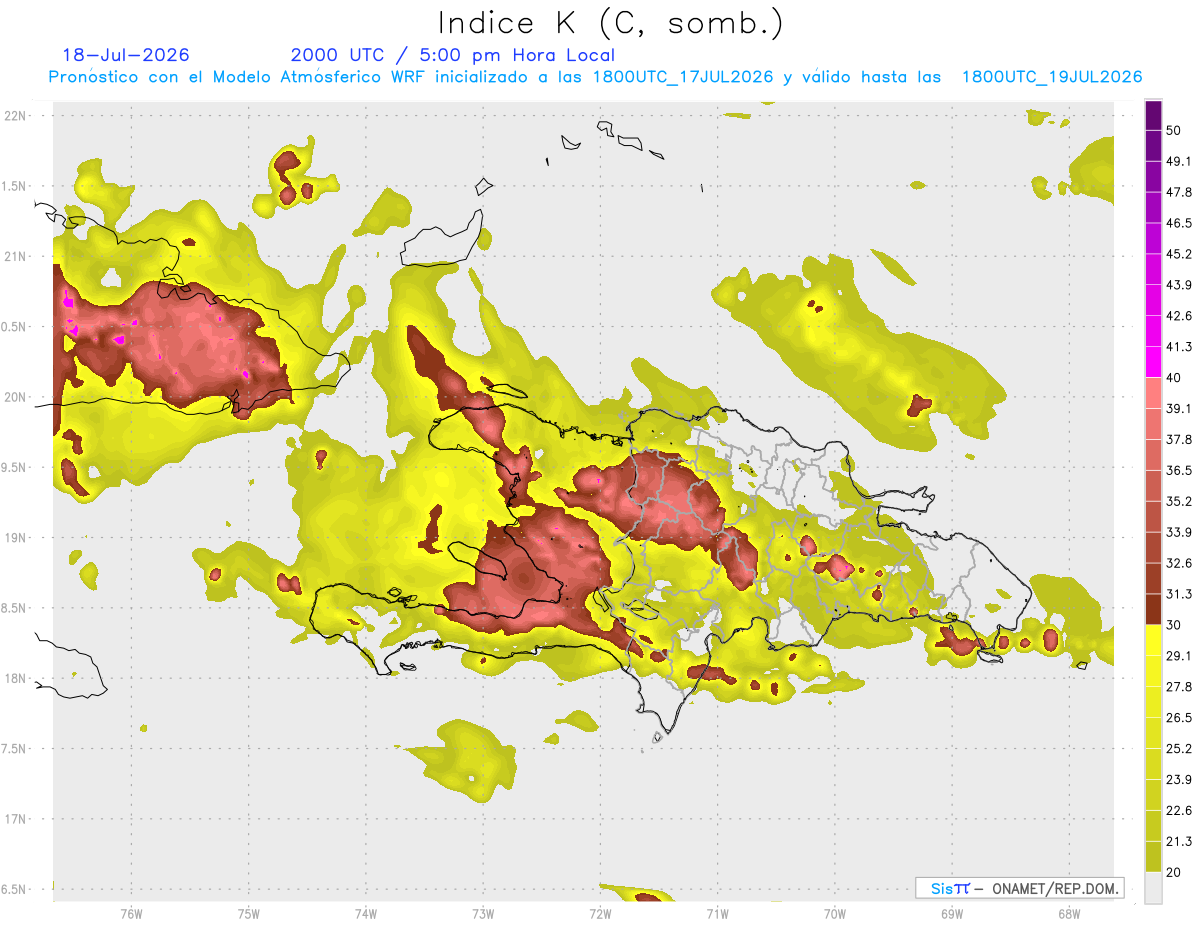
Task: Click the "68W" longitude axis label
Action: tap(1069, 913)
